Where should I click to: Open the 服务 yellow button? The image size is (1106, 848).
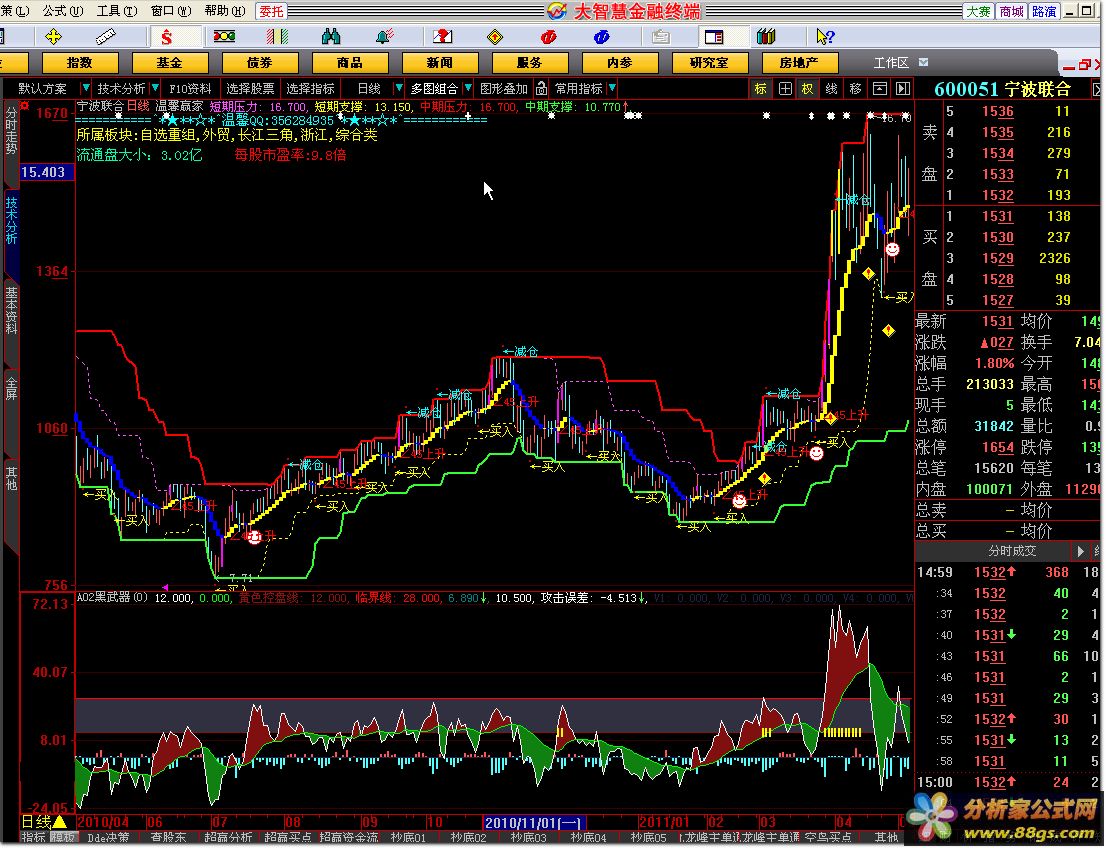[x=530, y=63]
